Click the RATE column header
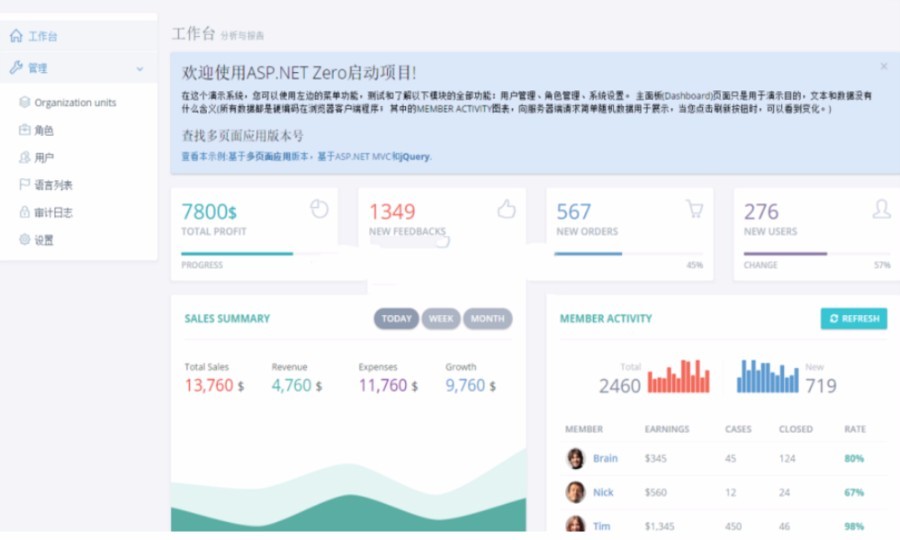This screenshot has height=540, width=900. (855, 429)
